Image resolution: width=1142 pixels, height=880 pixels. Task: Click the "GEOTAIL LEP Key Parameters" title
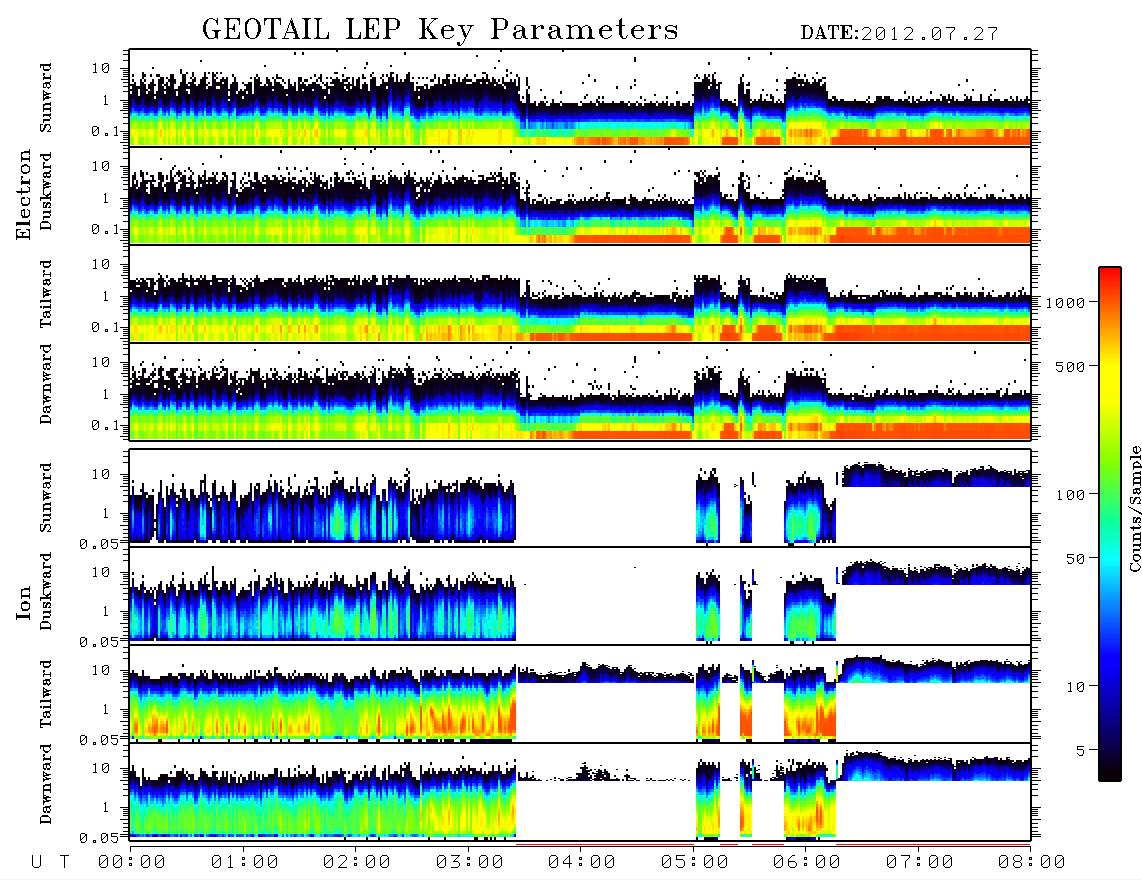click(x=440, y=30)
